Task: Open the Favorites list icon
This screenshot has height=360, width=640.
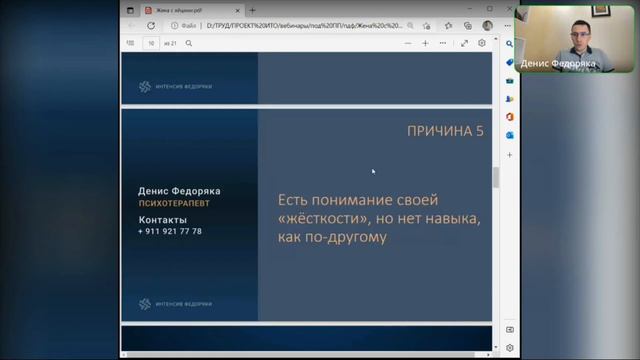Action: [448, 26]
